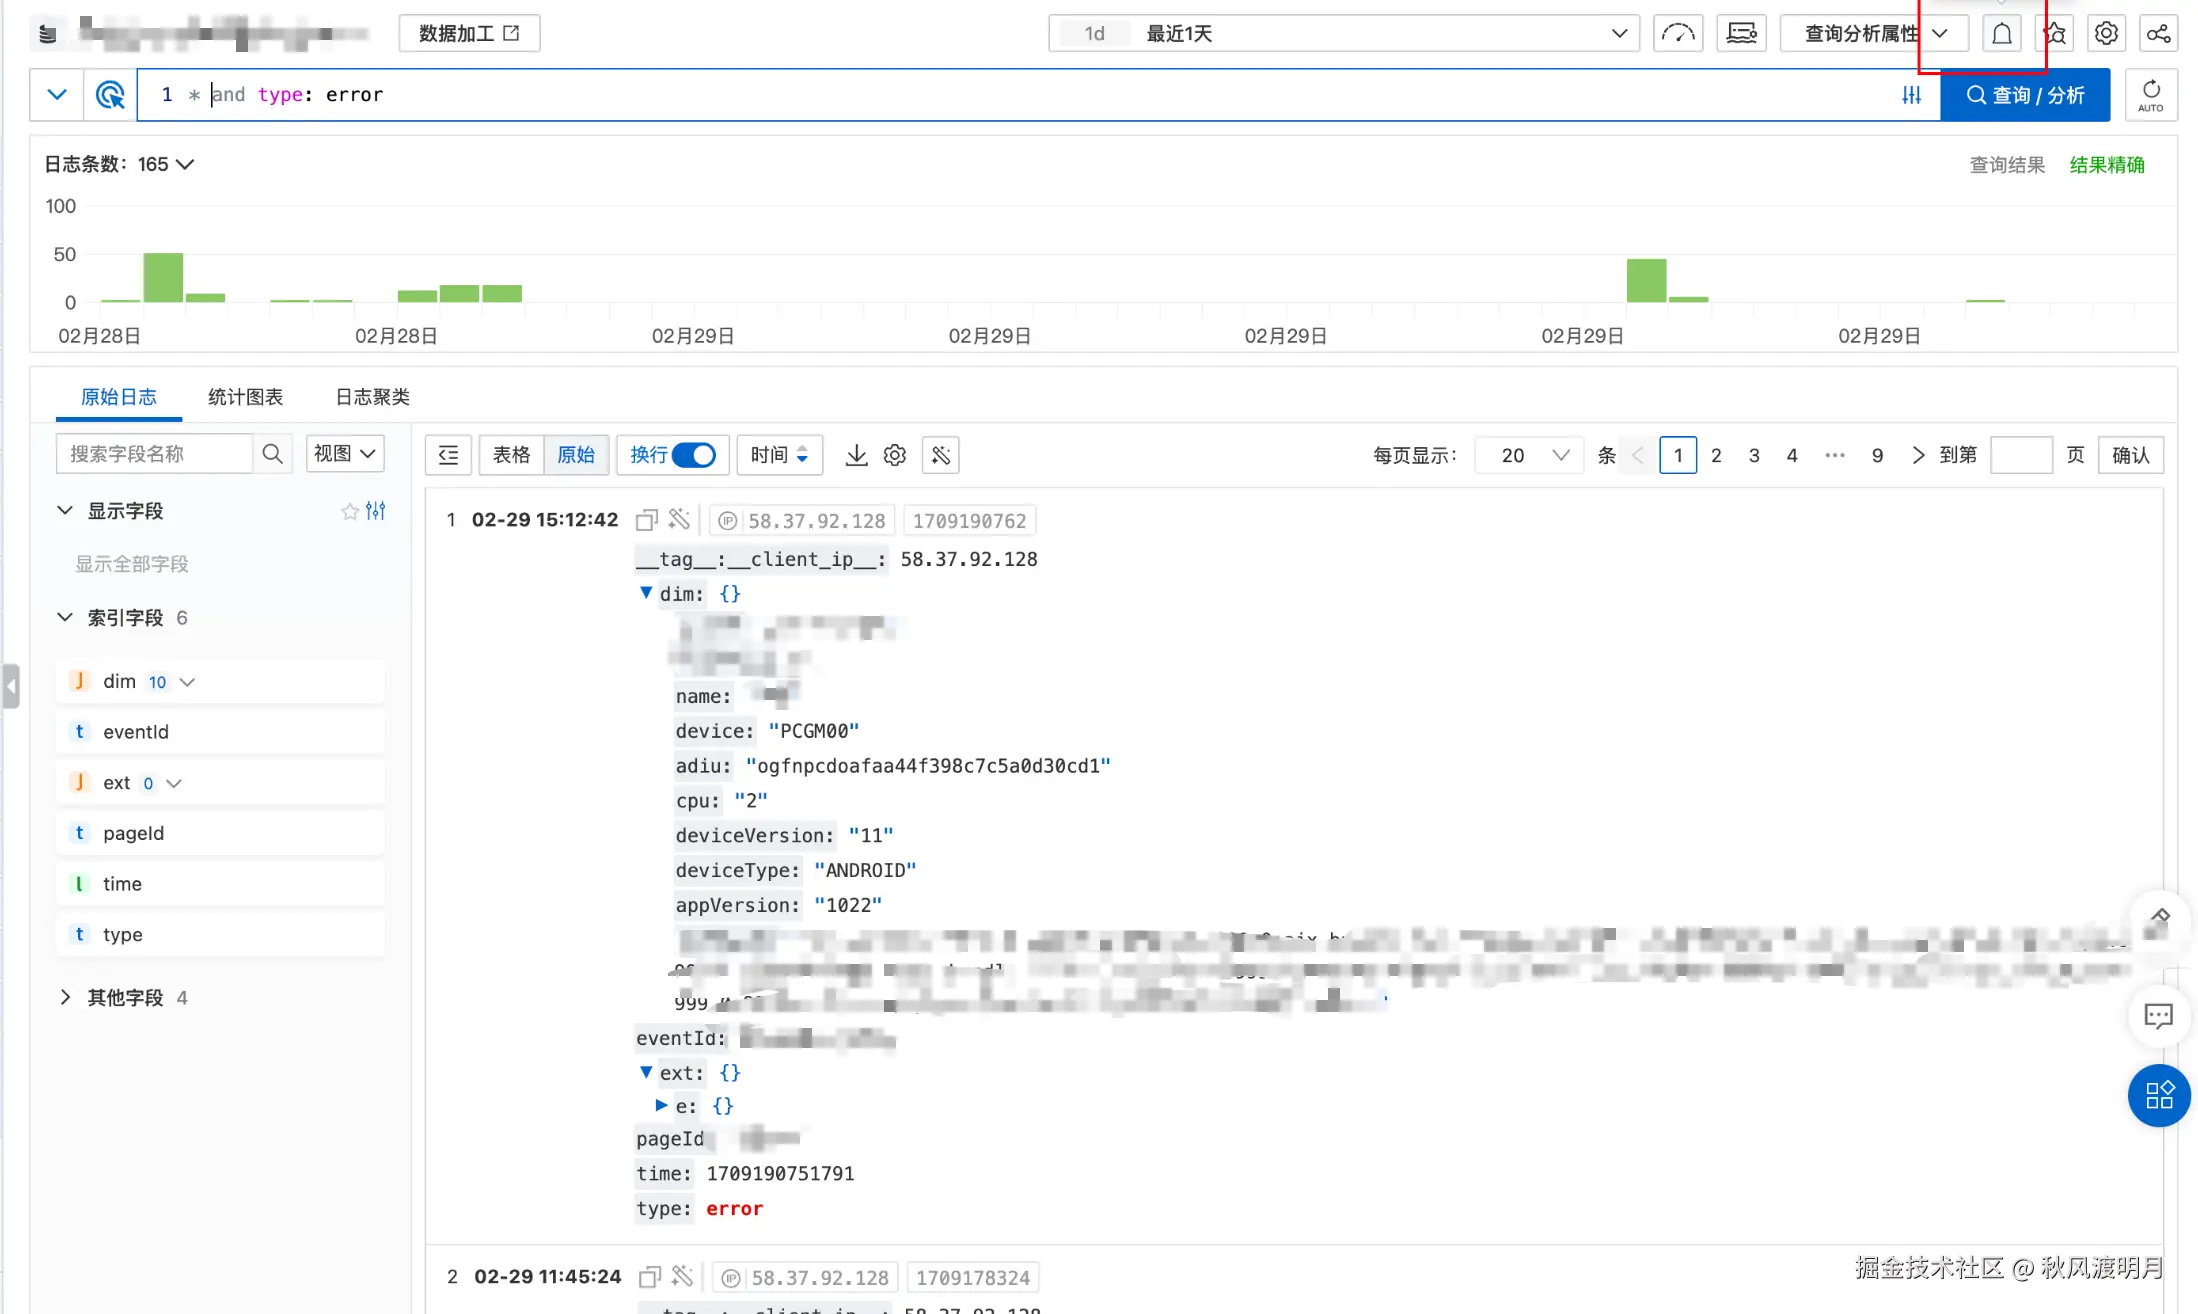Click the download logs icon

[x=856, y=455]
